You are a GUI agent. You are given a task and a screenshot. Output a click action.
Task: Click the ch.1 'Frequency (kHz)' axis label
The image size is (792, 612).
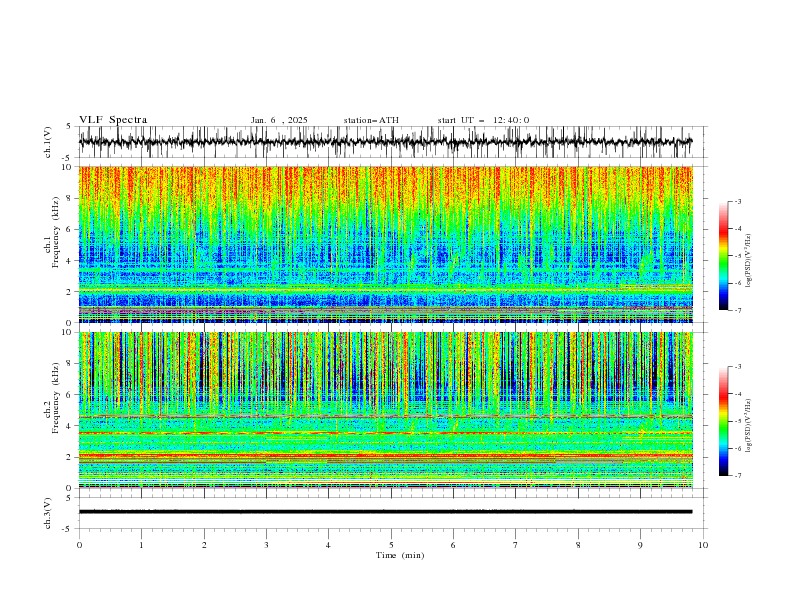56,230
